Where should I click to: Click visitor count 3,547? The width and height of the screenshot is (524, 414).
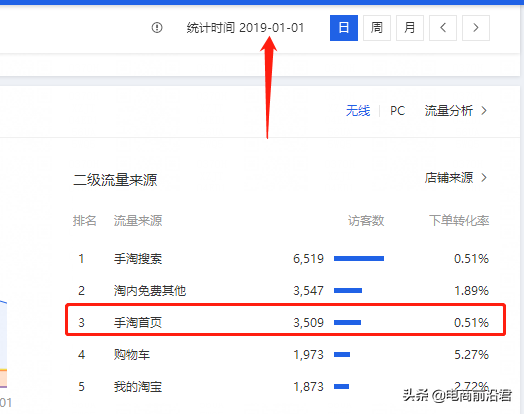pyautogui.click(x=308, y=290)
